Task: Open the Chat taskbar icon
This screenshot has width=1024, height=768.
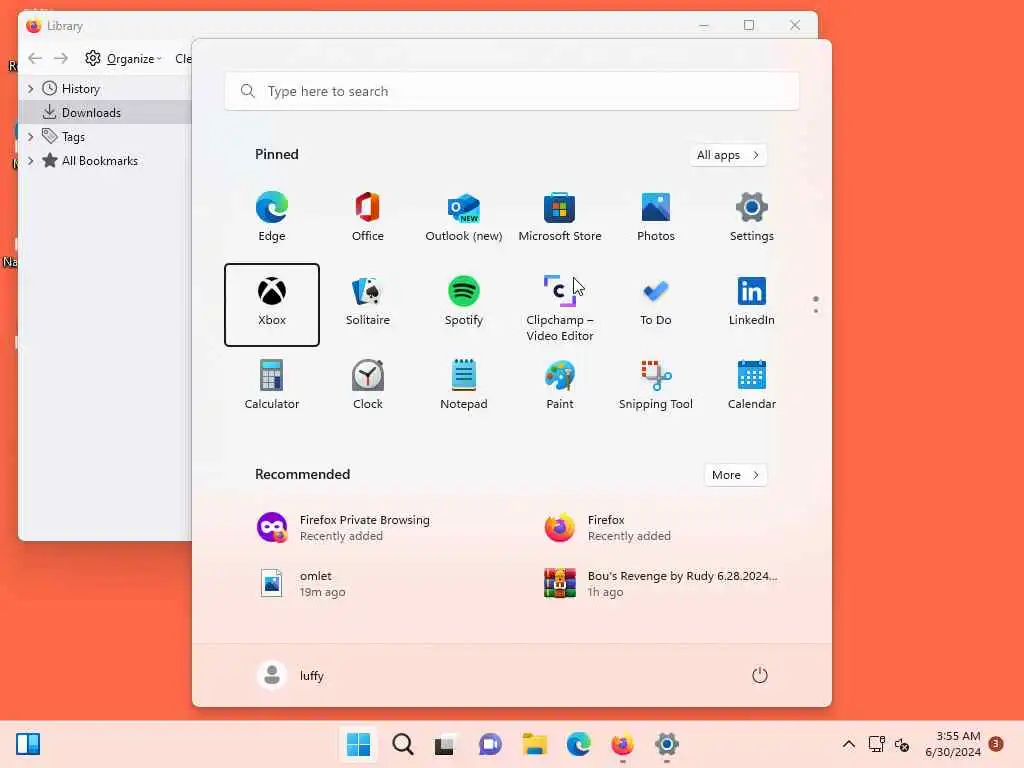Action: [x=490, y=744]
